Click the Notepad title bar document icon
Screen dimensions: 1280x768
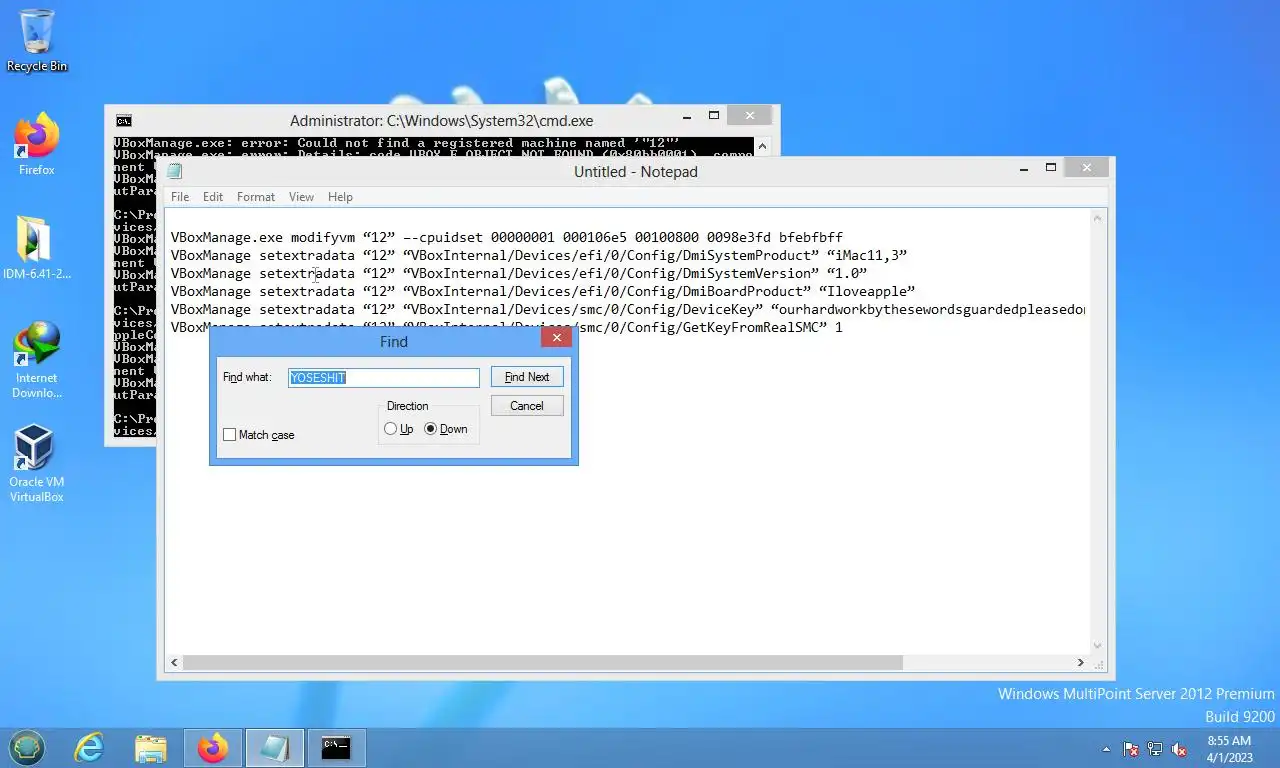click(174, 171)
